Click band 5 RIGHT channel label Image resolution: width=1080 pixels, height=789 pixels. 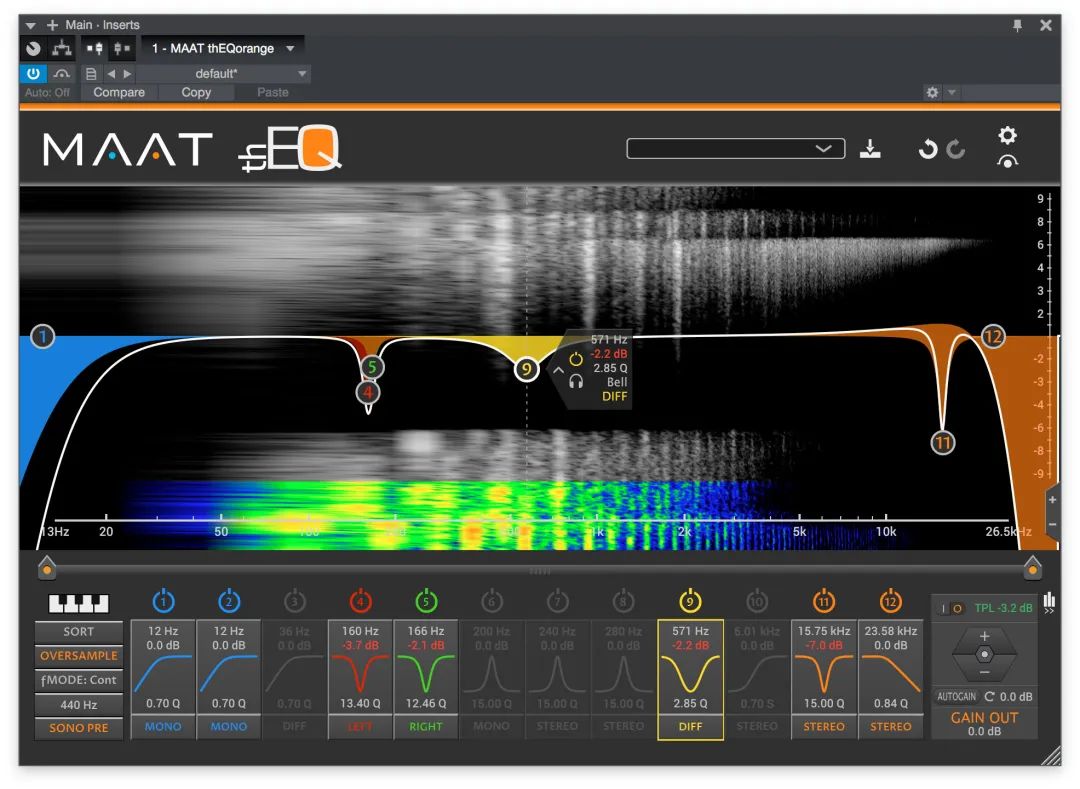point(426,726)
